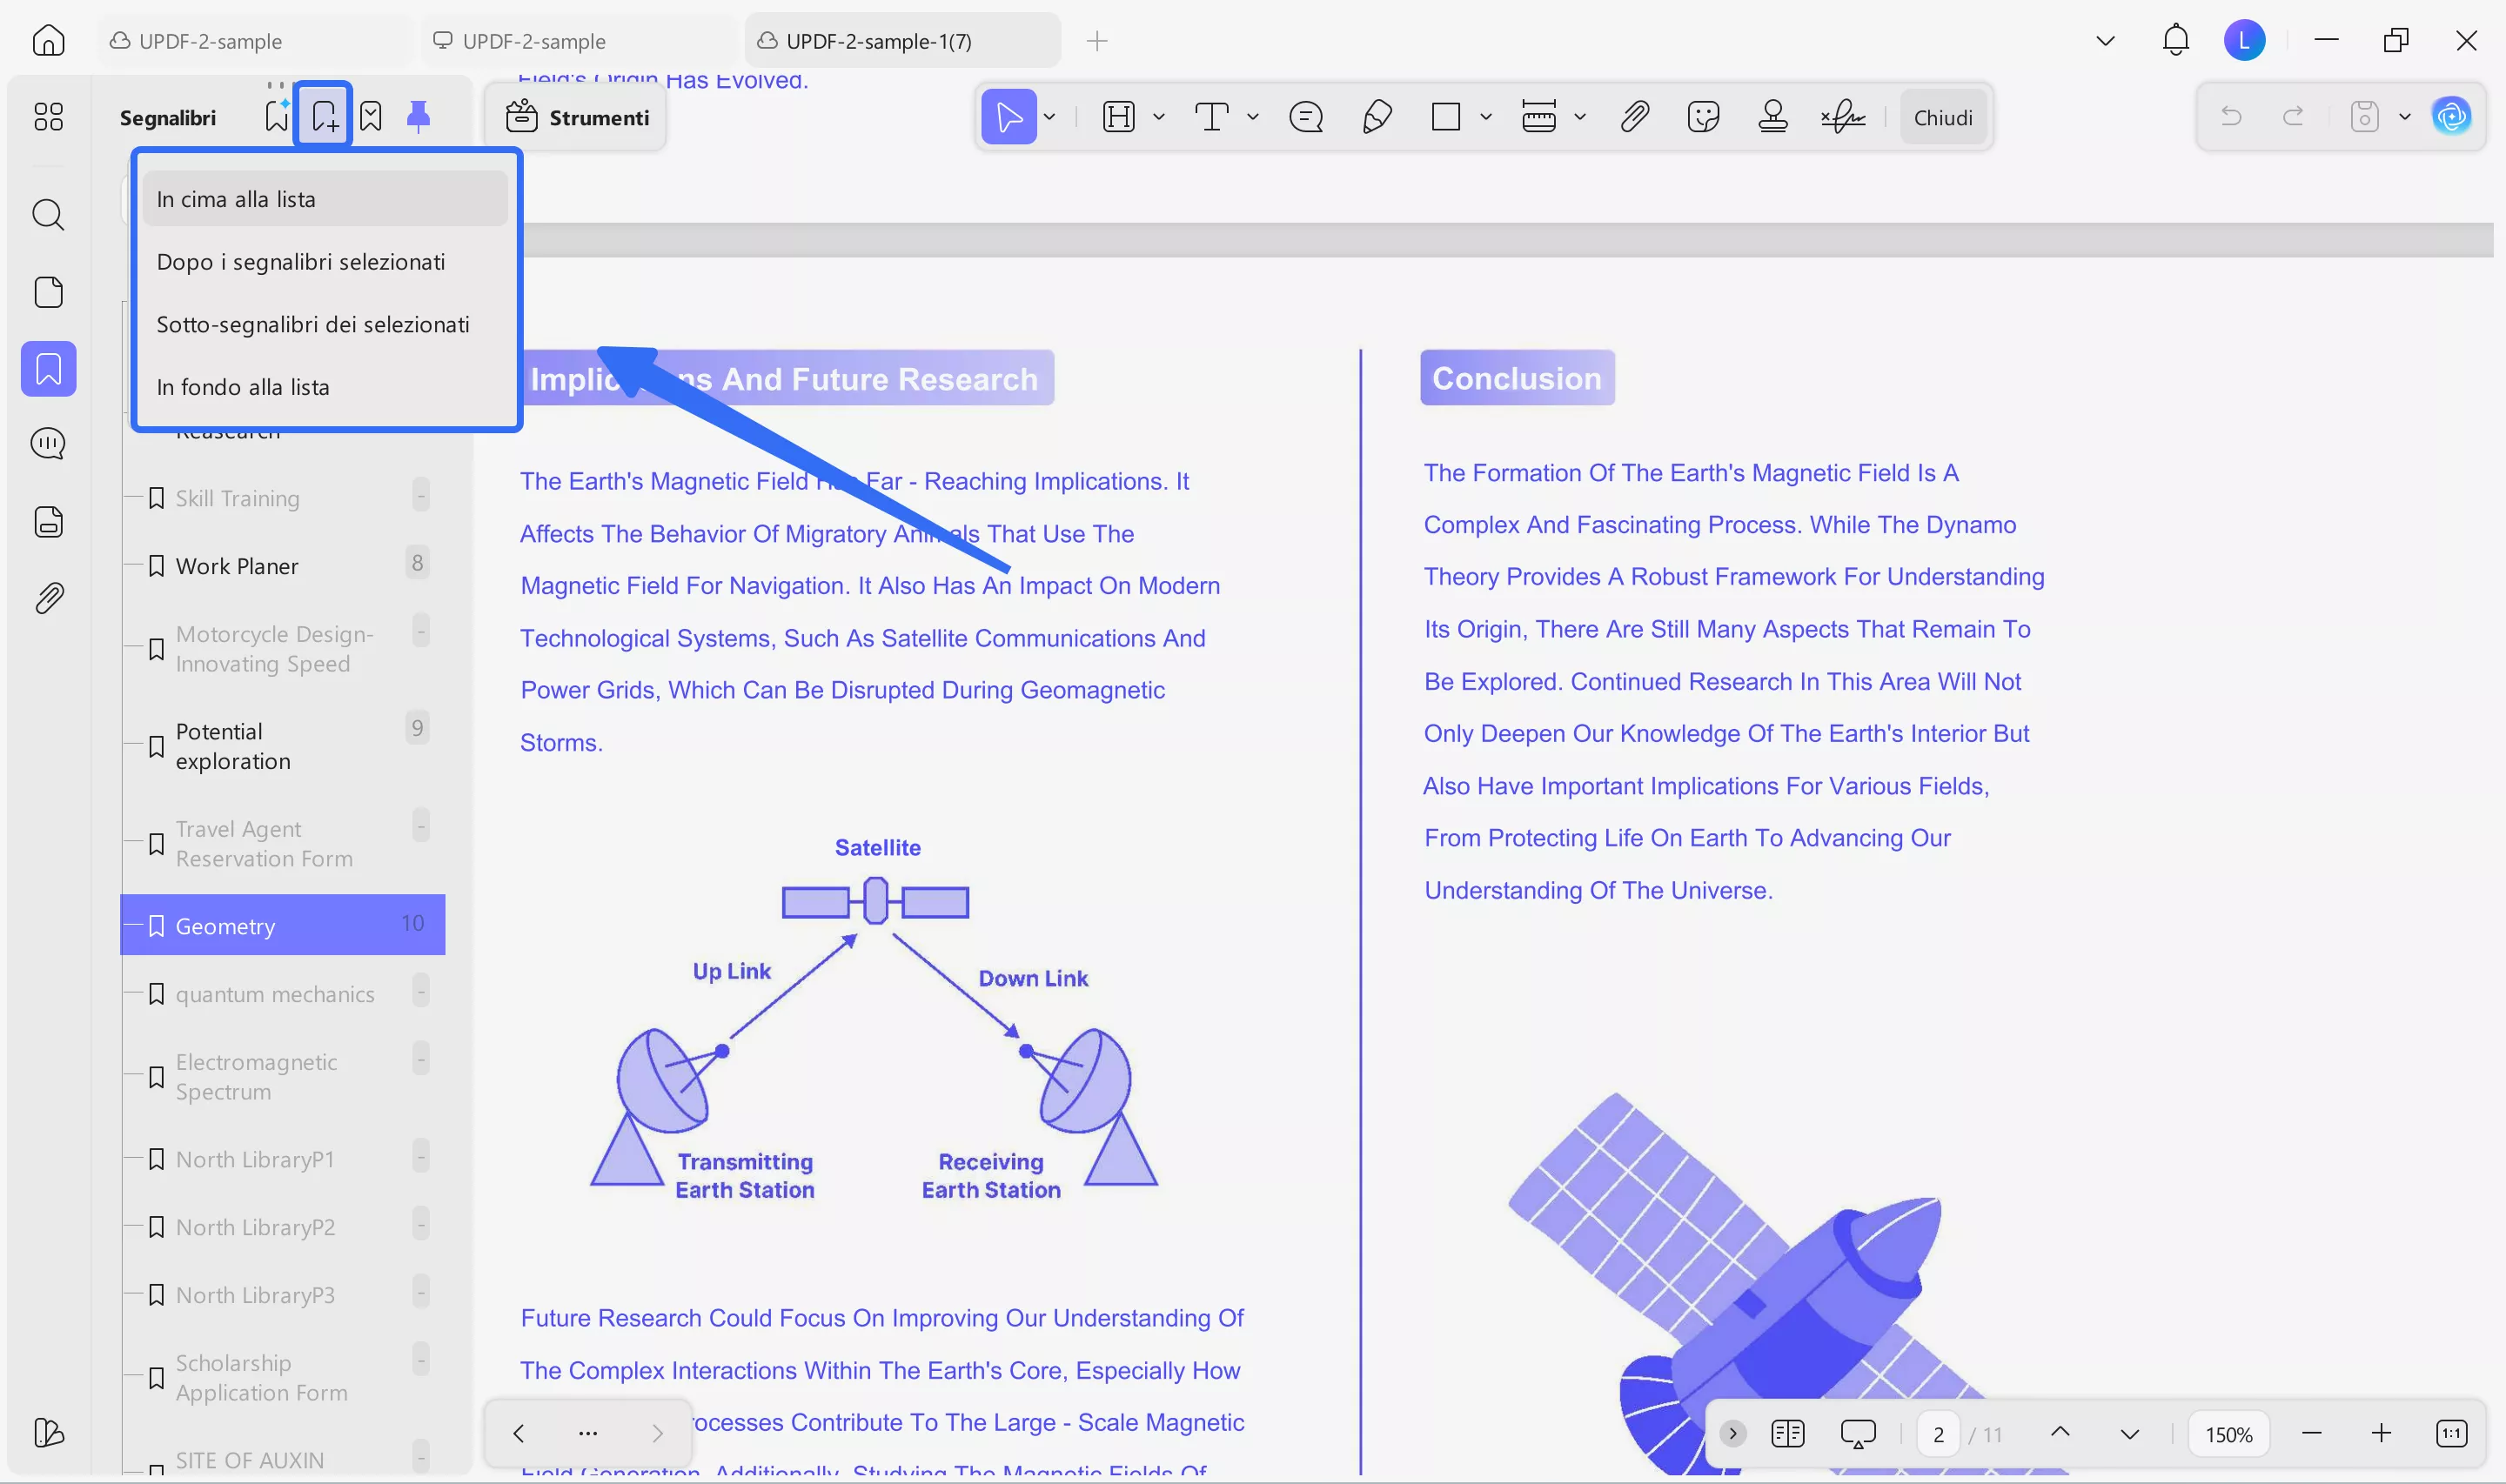The image size is (2506, 1484).
Task: Open the Search panel in the sidebar
Action: [48, 215]
